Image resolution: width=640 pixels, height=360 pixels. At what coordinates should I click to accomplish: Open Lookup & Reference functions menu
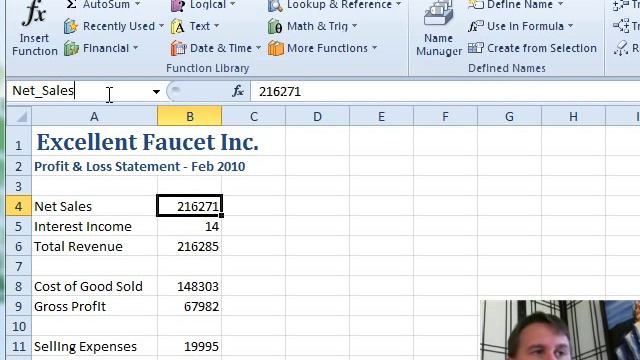click(334, 5)
